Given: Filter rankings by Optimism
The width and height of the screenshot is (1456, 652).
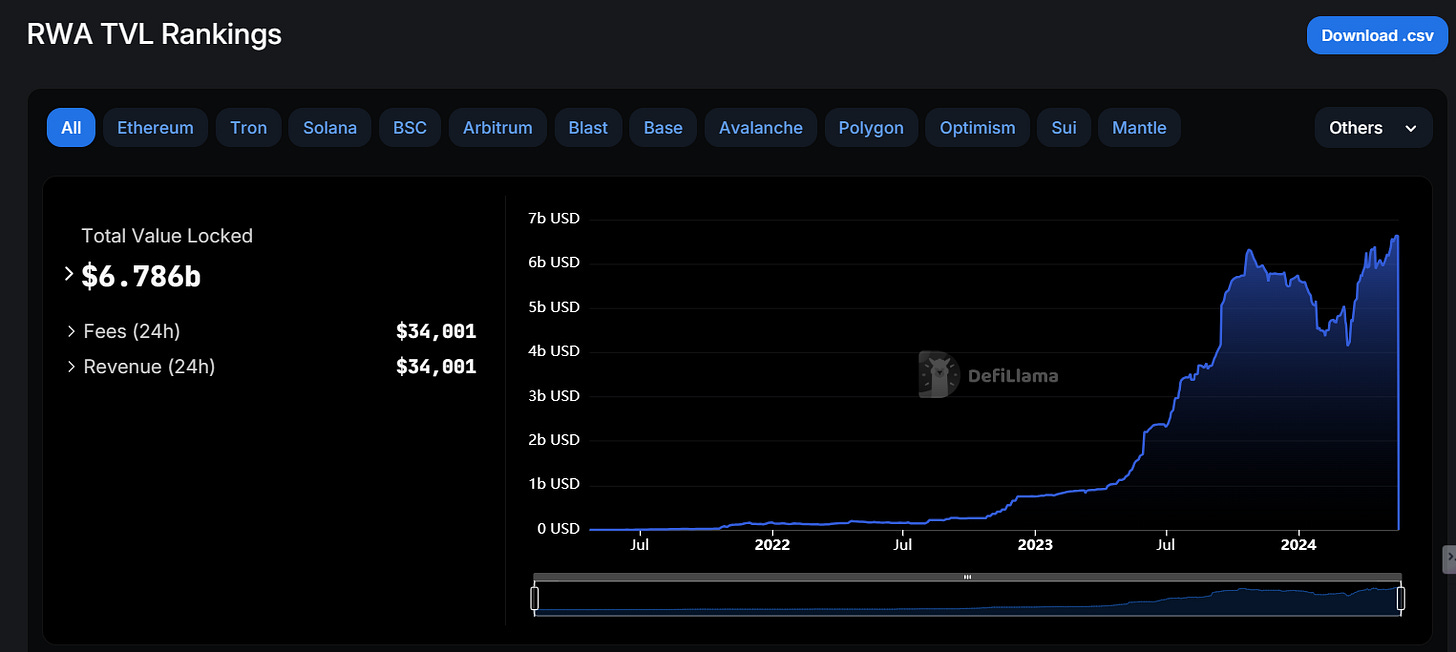Looking at the screenshot, I should 977,128.
